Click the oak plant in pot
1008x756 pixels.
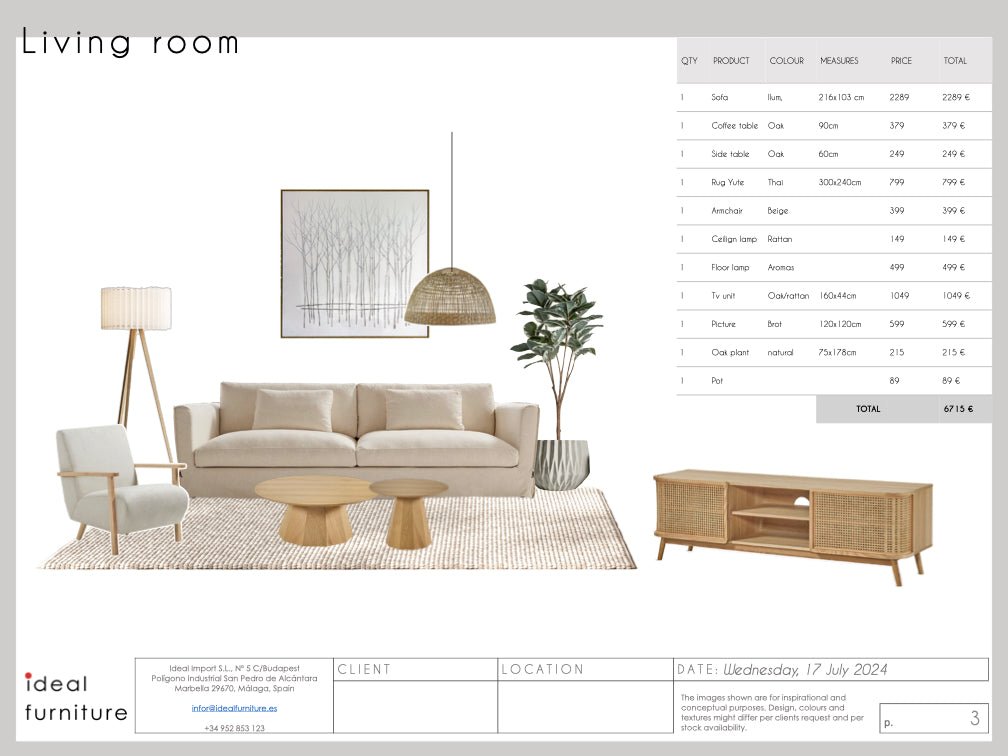pos(557,380)
